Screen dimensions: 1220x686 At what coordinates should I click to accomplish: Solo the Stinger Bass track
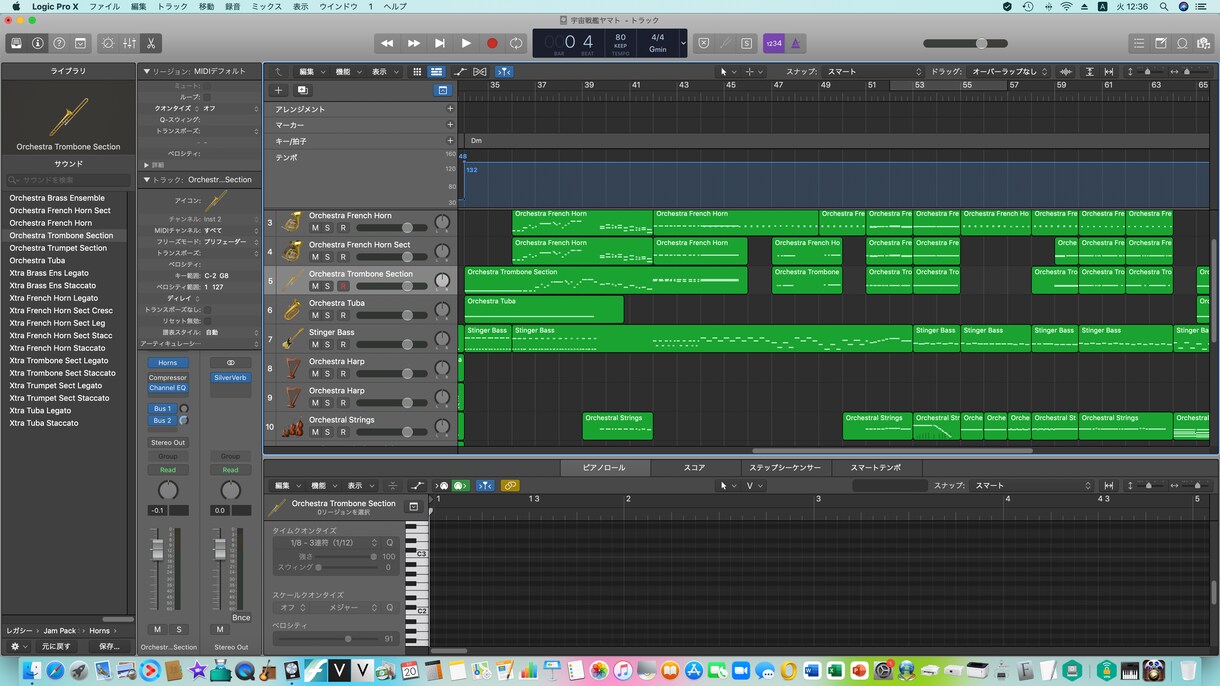pyautogui.click(x=327, y=344)
